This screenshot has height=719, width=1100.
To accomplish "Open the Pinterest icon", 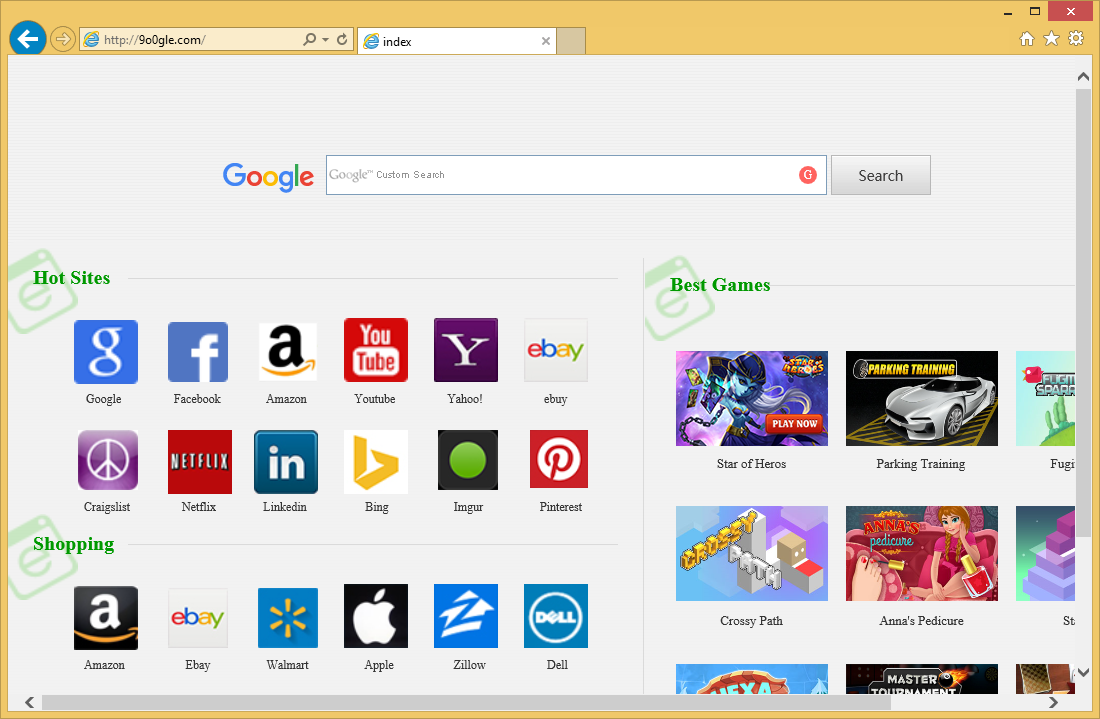I will click(559, 460).
